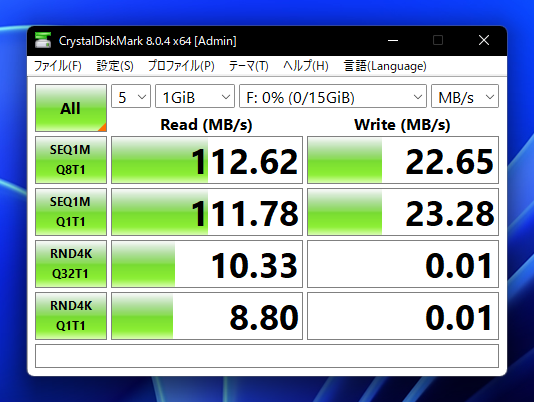Open the 設定(S) menu

click(115, 66)
